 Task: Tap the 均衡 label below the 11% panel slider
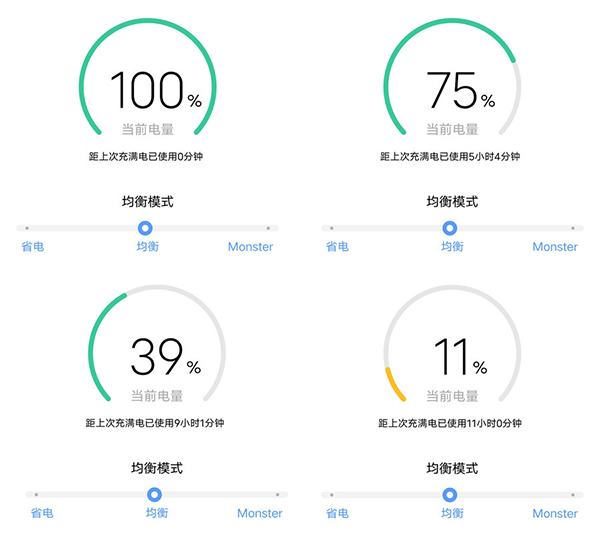tap(452, 513)
